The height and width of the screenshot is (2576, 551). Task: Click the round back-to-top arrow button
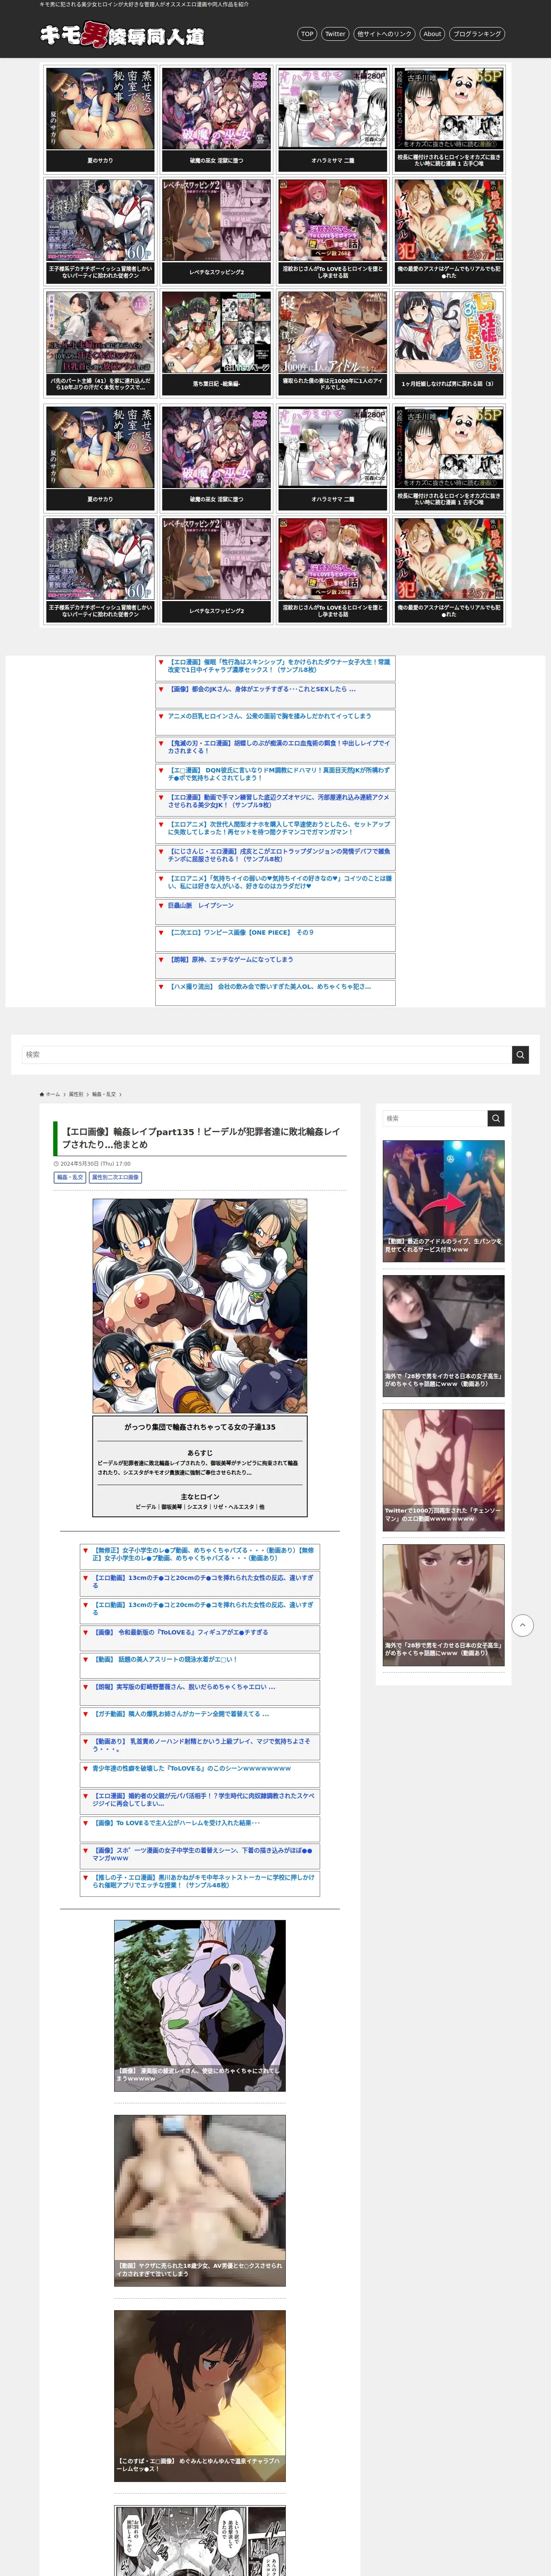pos(522,1625)
